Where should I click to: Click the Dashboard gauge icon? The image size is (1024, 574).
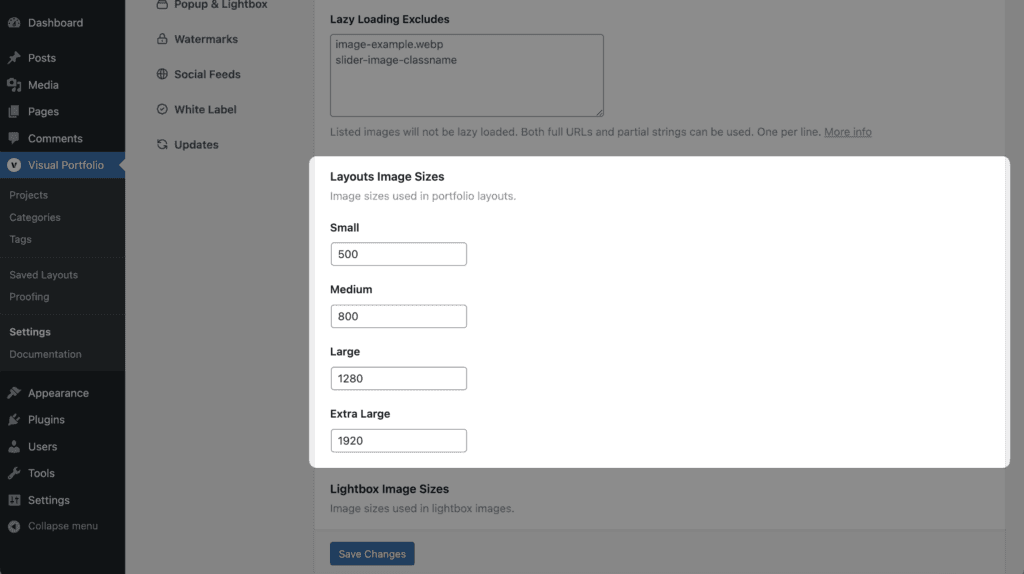pos(14,22)
